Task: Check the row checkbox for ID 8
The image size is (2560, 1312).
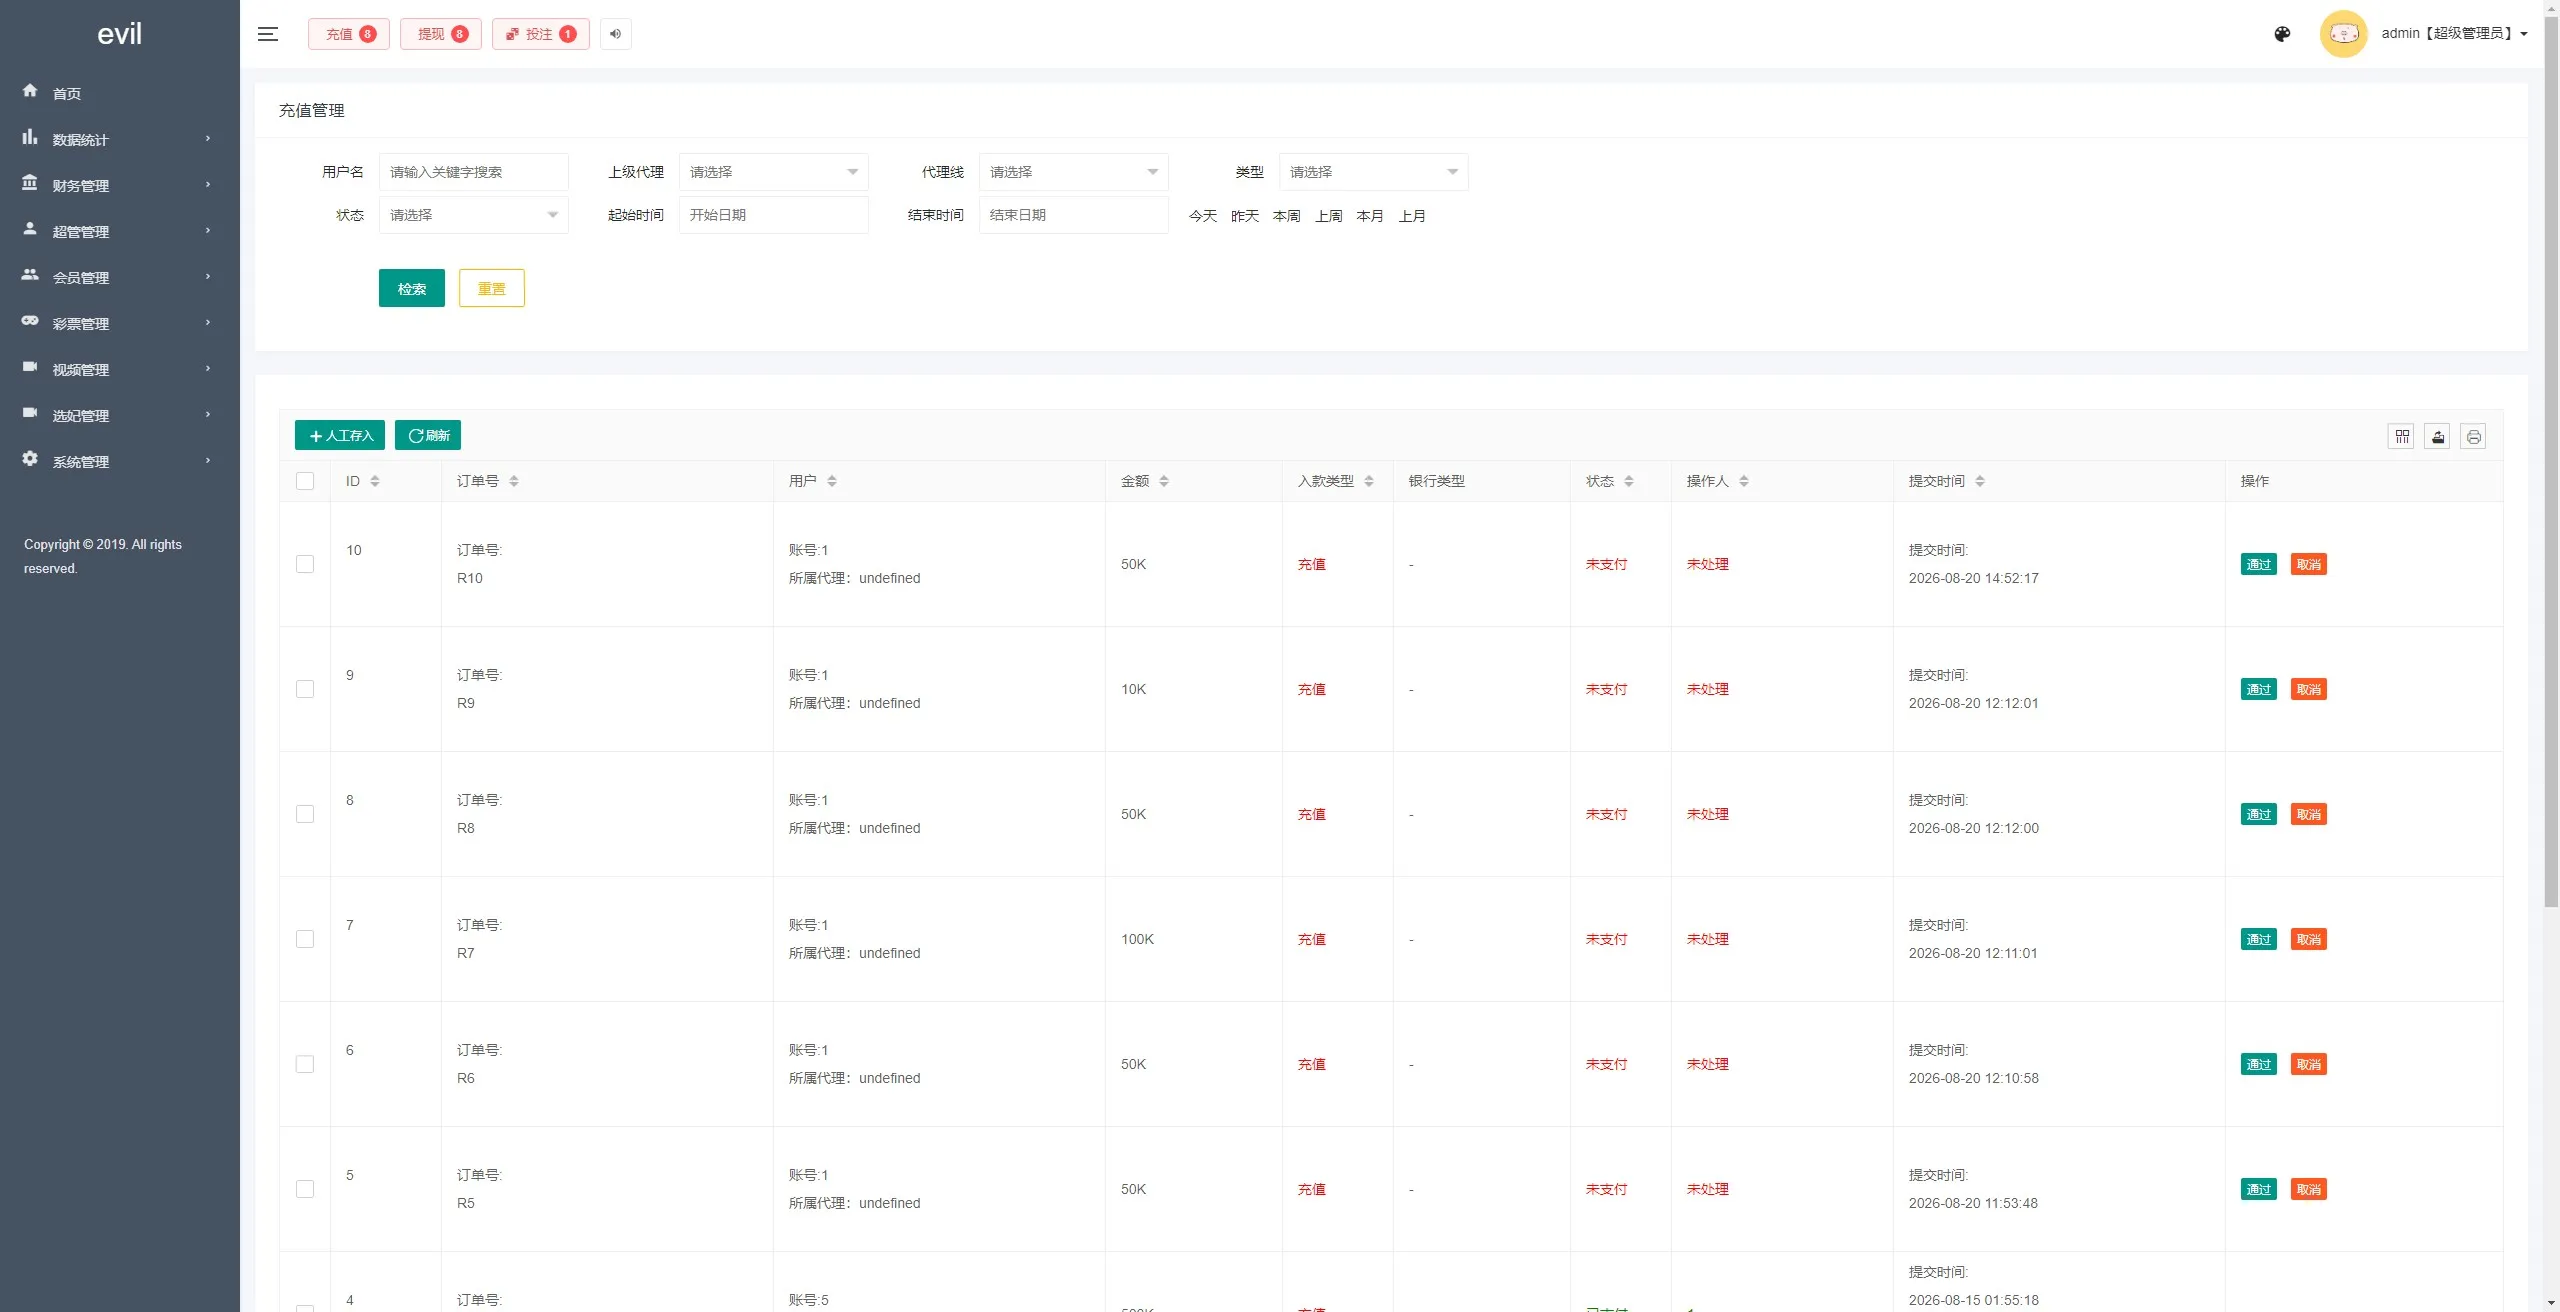Action: pos(305,814)
